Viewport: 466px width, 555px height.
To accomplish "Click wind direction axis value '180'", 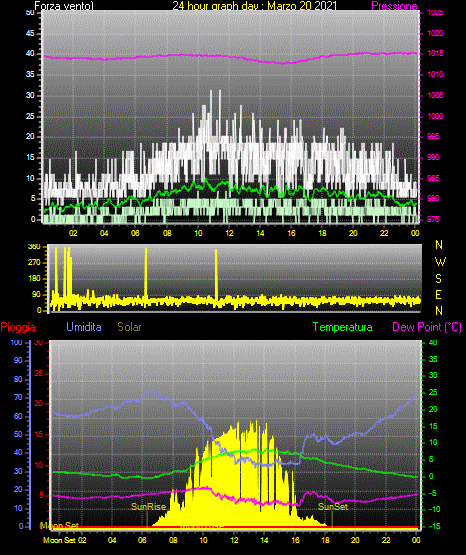I will click(34, 279).
